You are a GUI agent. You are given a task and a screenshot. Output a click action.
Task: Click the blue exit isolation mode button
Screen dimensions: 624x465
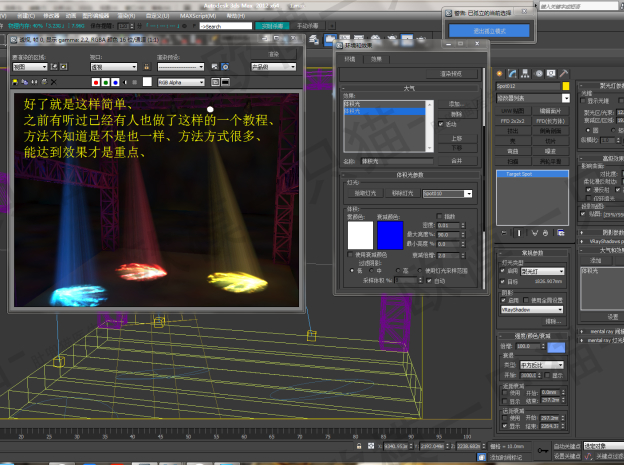(x=489, y=31)
